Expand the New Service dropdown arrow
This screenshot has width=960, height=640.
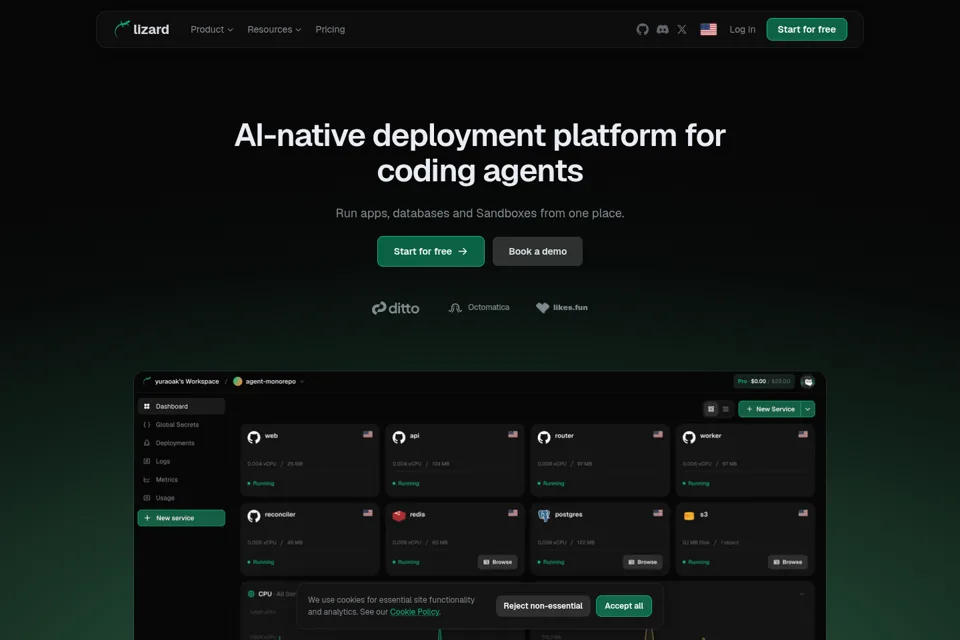(808, 409)
